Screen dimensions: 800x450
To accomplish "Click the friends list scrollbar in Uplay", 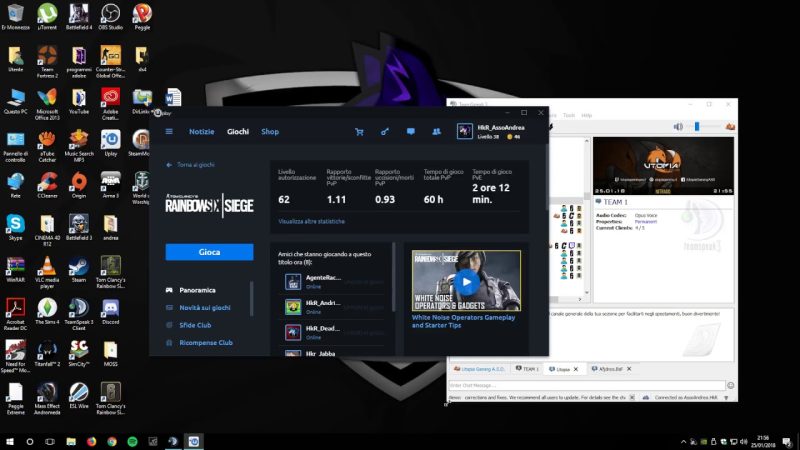I will (393, 277).
